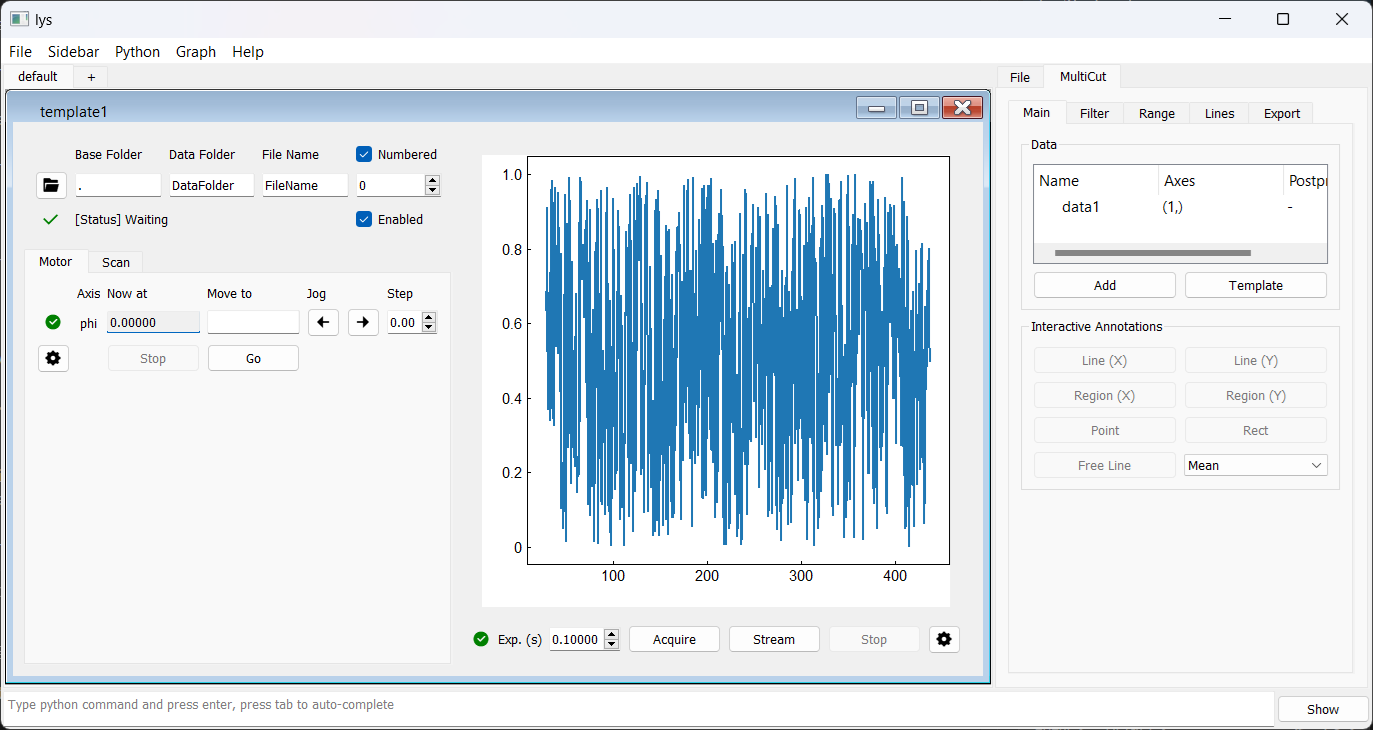Click the Move to input field
1373x730 pixels.
point(253,322)
